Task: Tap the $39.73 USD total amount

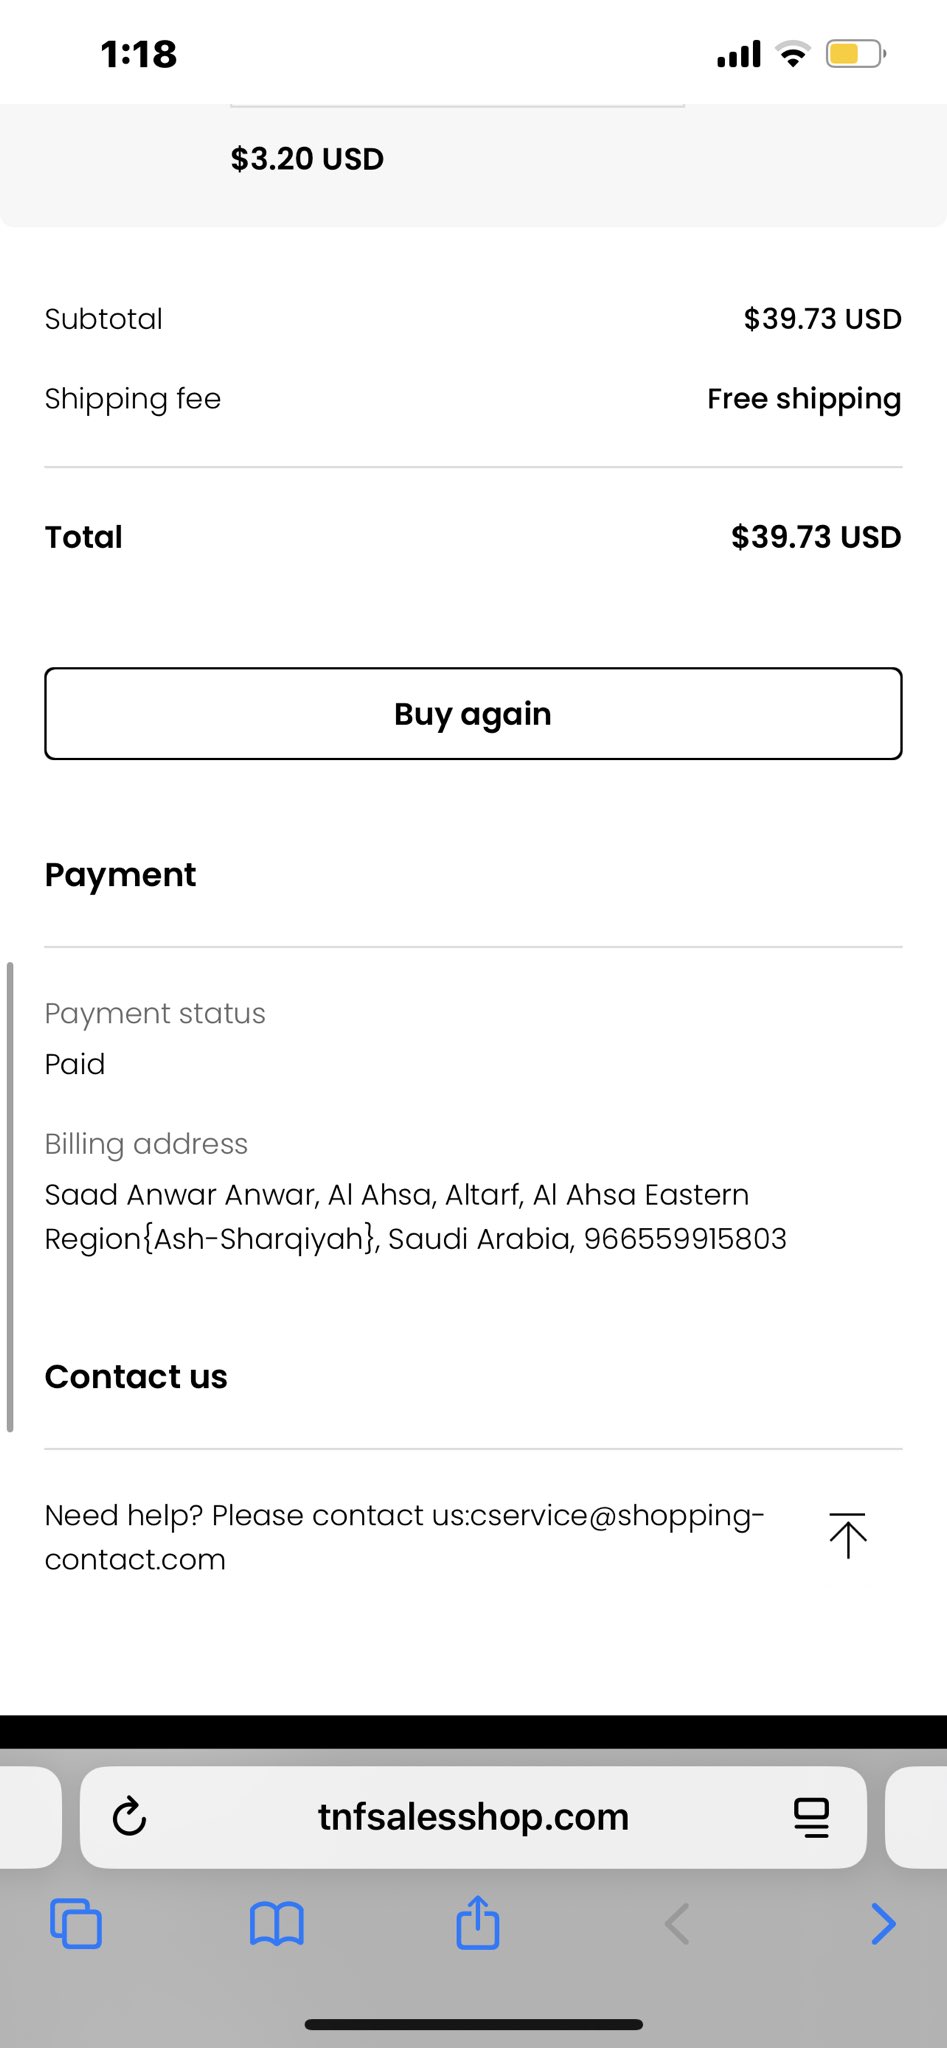Action: coord(815,537)
